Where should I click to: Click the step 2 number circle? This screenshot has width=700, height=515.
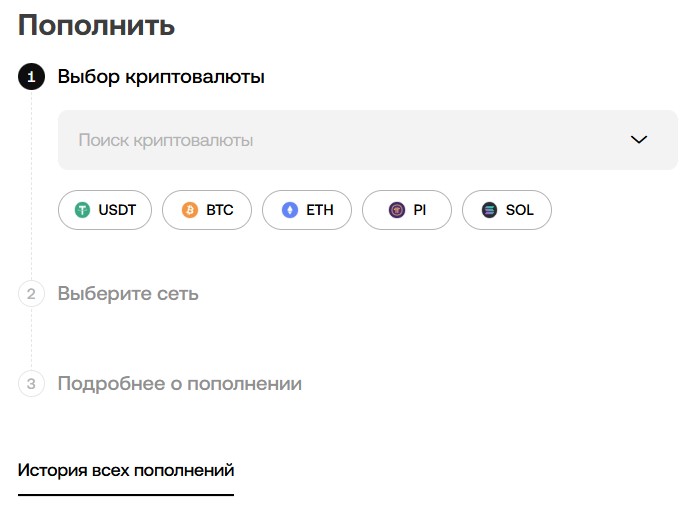[x=32, y=294]
